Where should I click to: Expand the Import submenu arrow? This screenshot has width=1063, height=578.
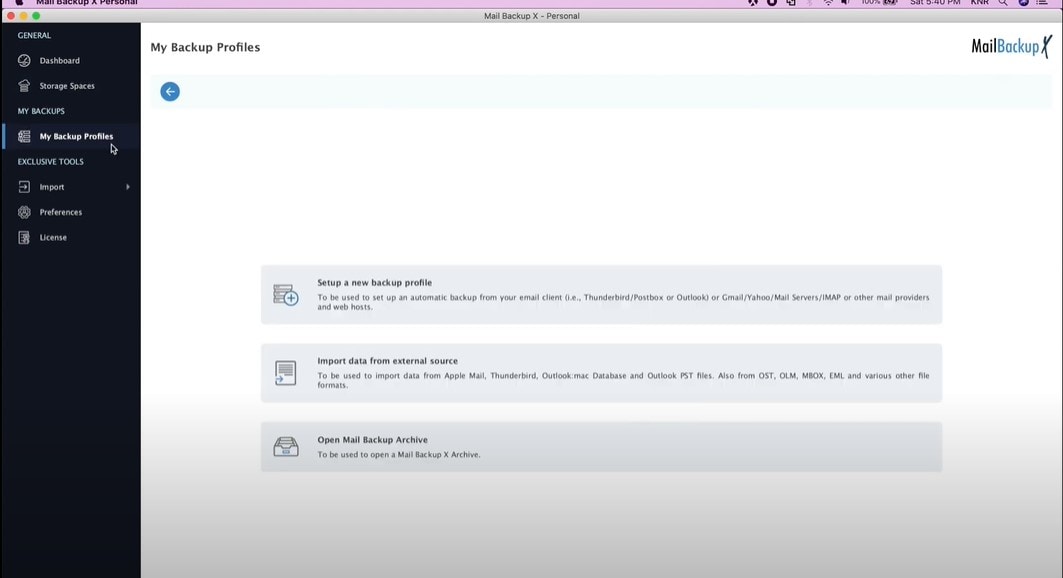pos(127,187)
